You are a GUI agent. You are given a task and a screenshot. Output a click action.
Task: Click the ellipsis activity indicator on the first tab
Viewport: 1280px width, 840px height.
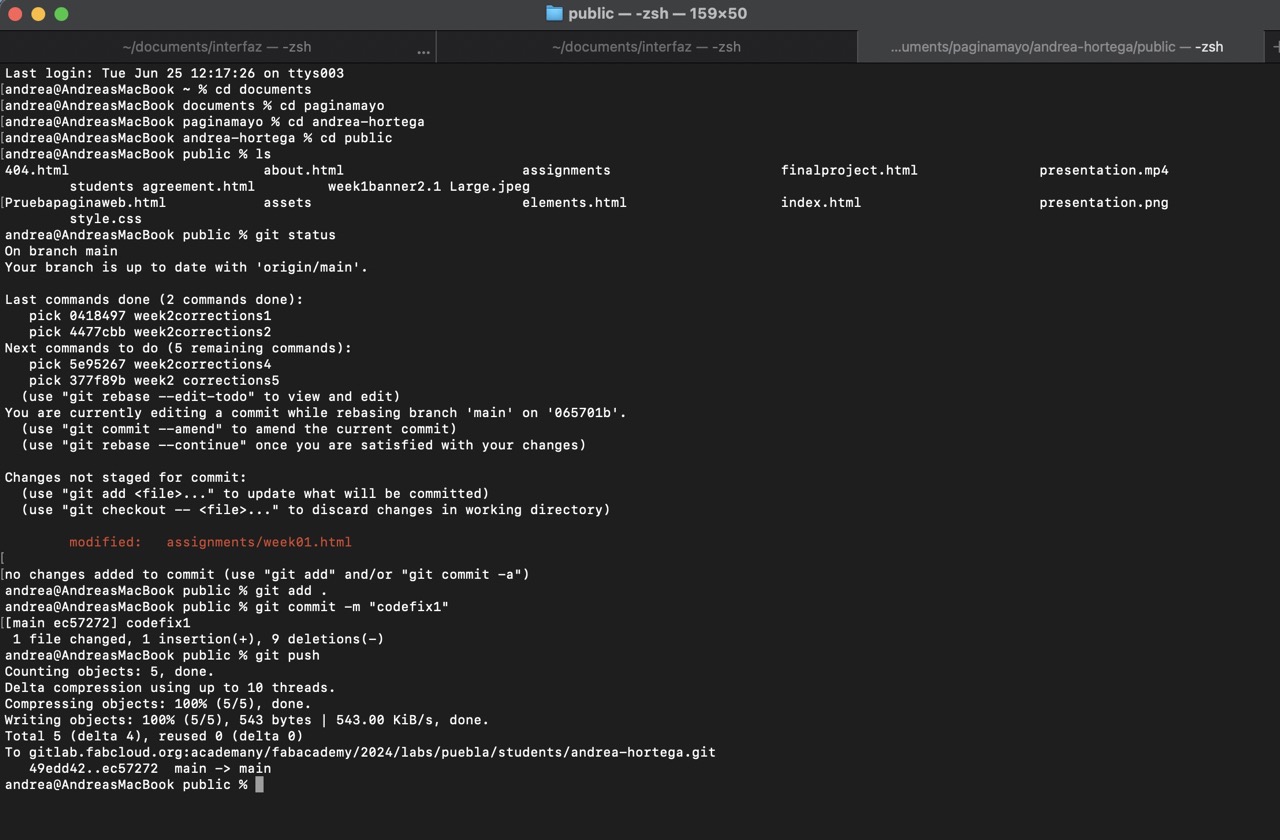423,50
